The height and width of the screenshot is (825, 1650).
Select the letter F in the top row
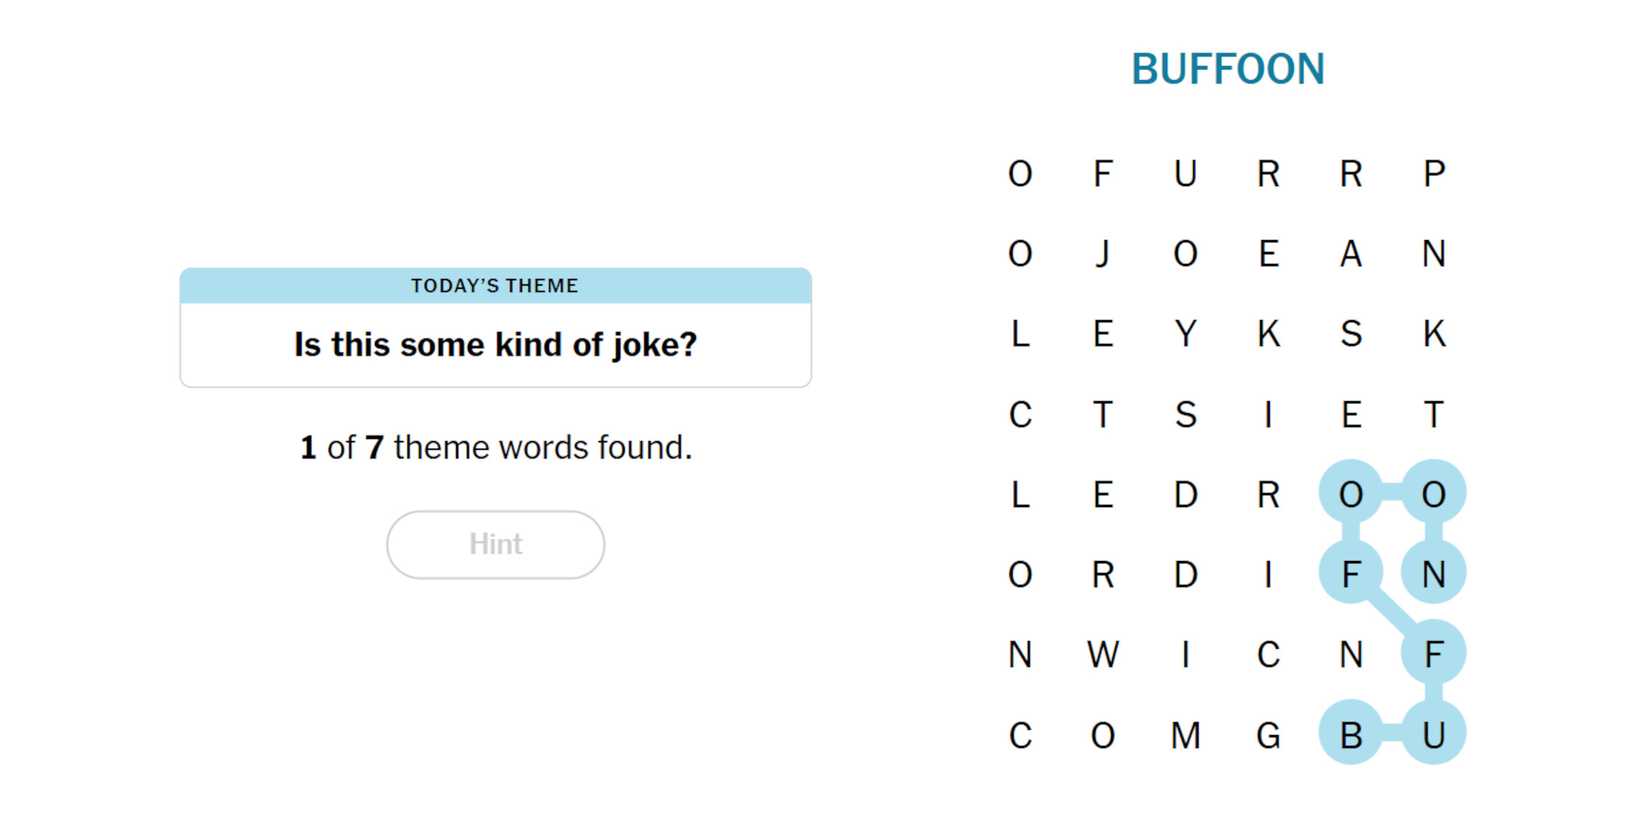click(1102, 174)
